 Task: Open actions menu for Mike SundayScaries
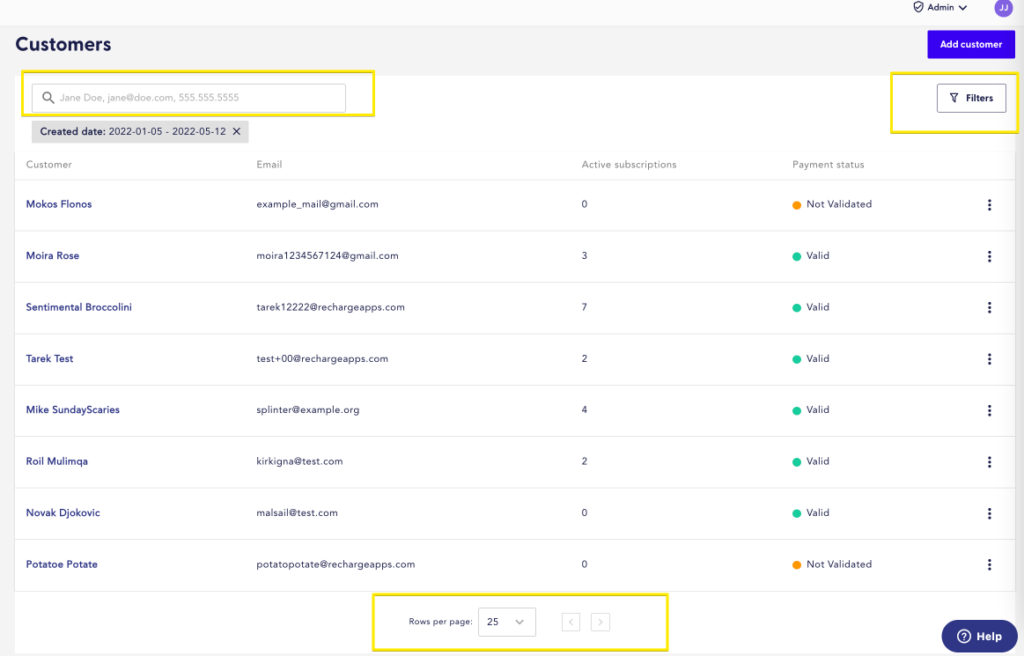pyautogui.click(x=989, y=410)
